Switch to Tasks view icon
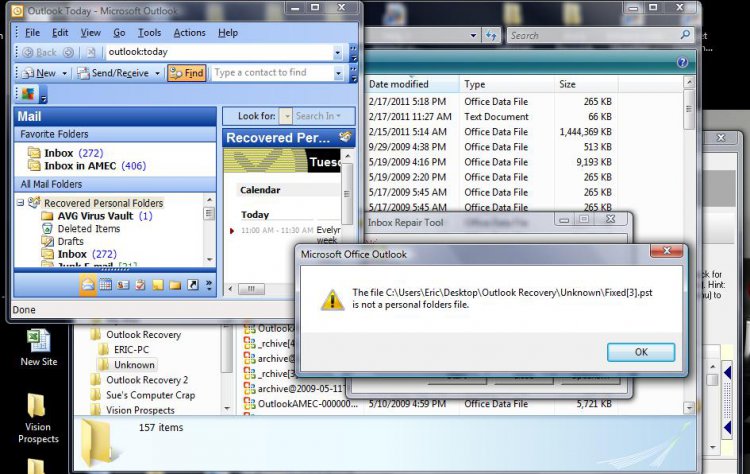 pyautogui.click(x=140, y=285)
